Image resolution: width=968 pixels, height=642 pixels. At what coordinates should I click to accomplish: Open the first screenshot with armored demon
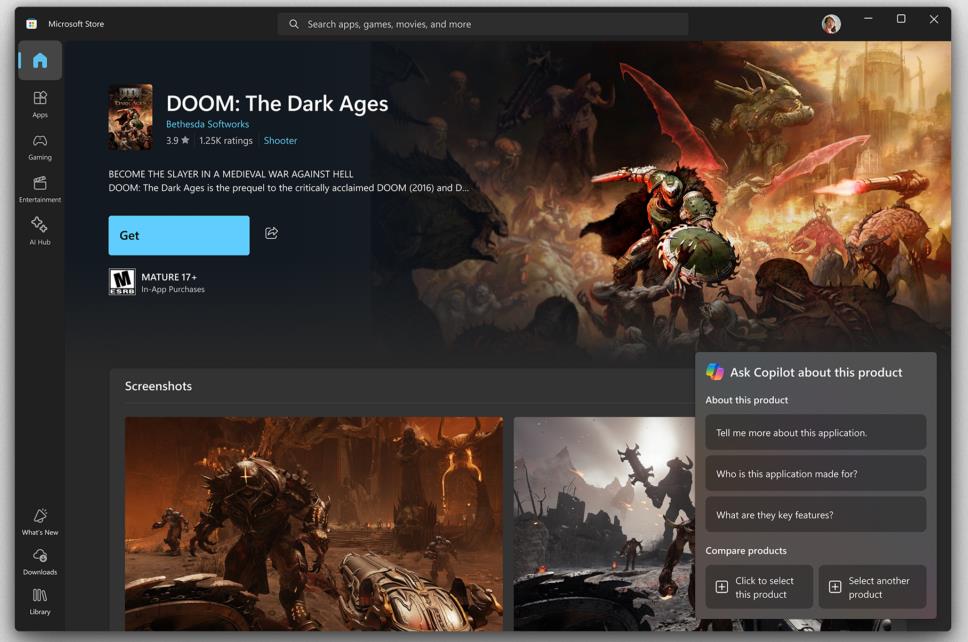[x=314, y=524]
